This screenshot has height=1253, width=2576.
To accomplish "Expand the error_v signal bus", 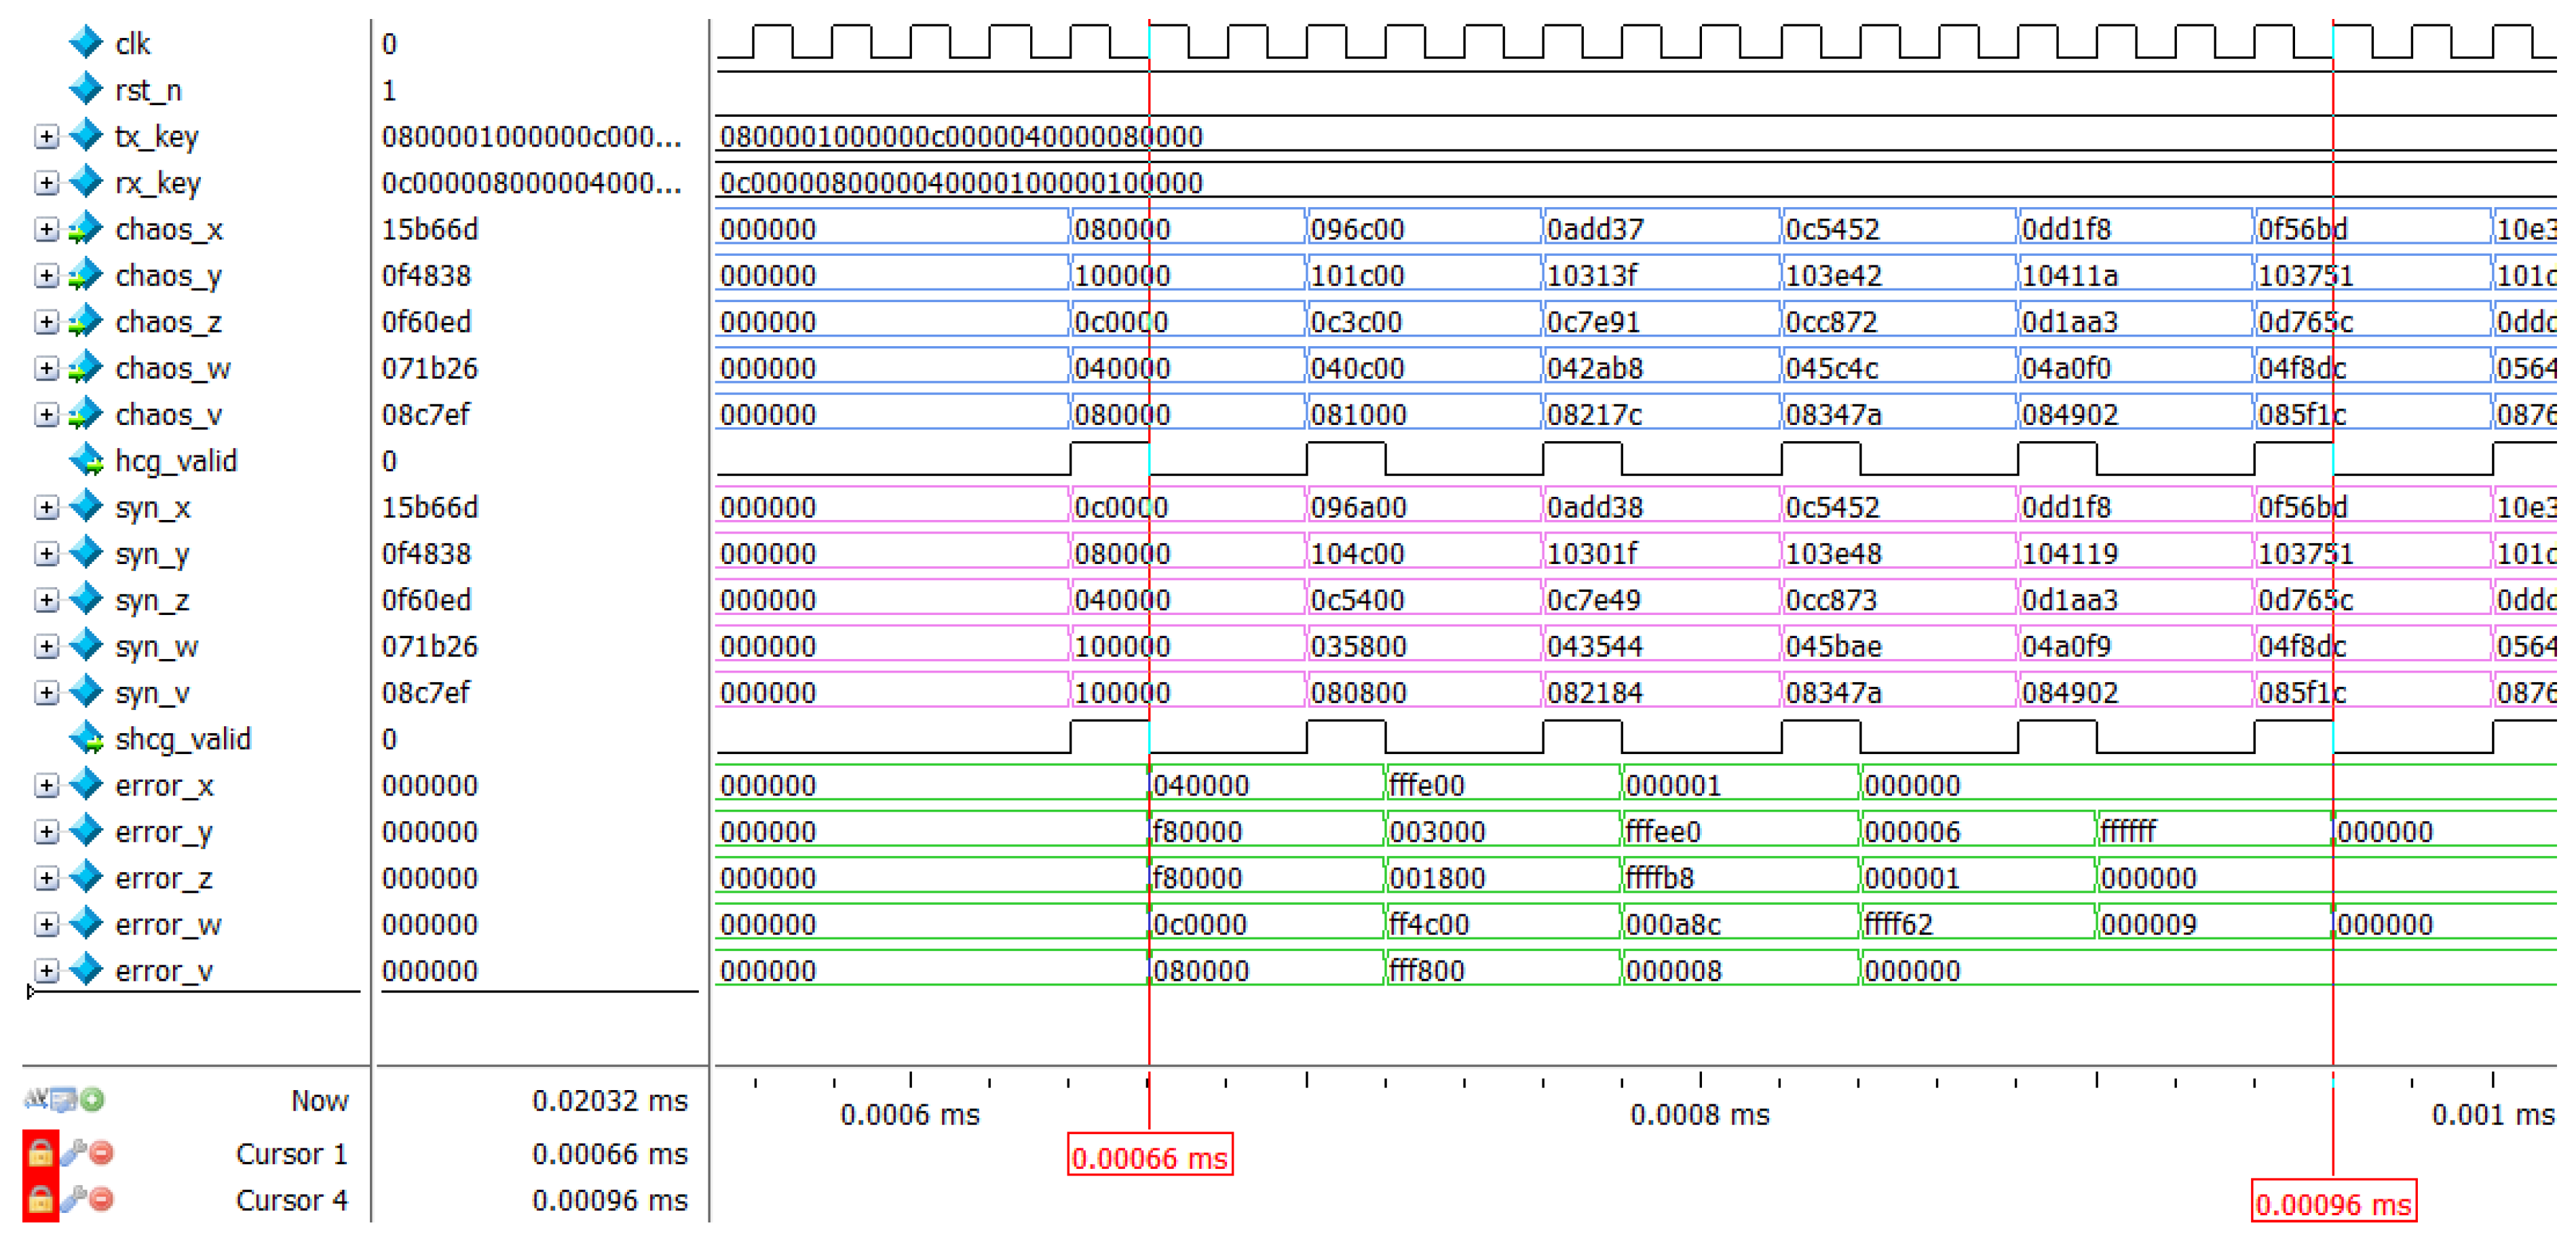I will coord(46,970).
